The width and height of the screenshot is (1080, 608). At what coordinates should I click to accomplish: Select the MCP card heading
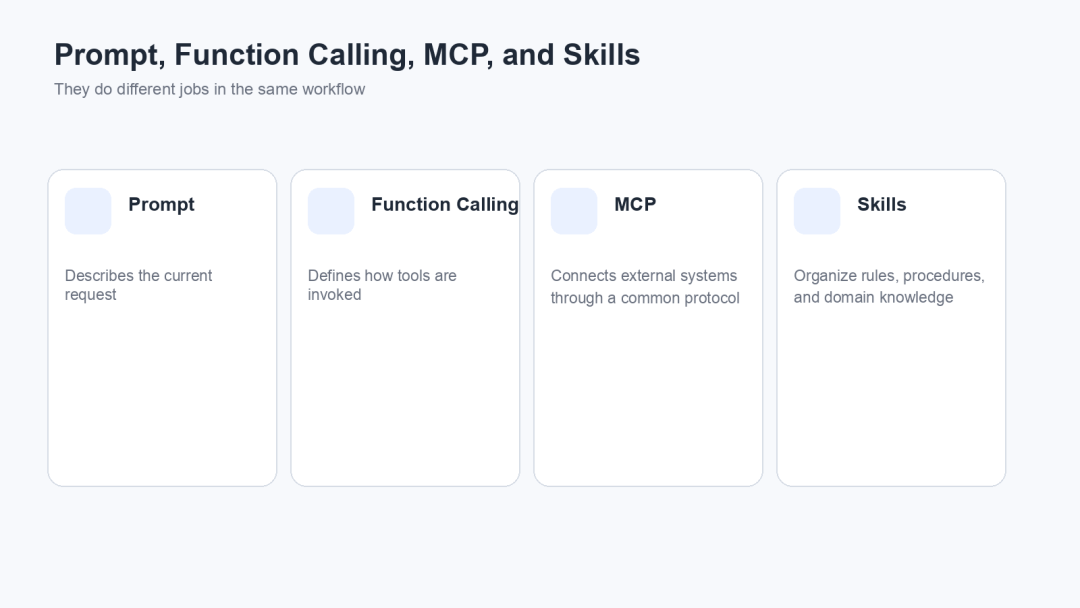coord(635,205)
